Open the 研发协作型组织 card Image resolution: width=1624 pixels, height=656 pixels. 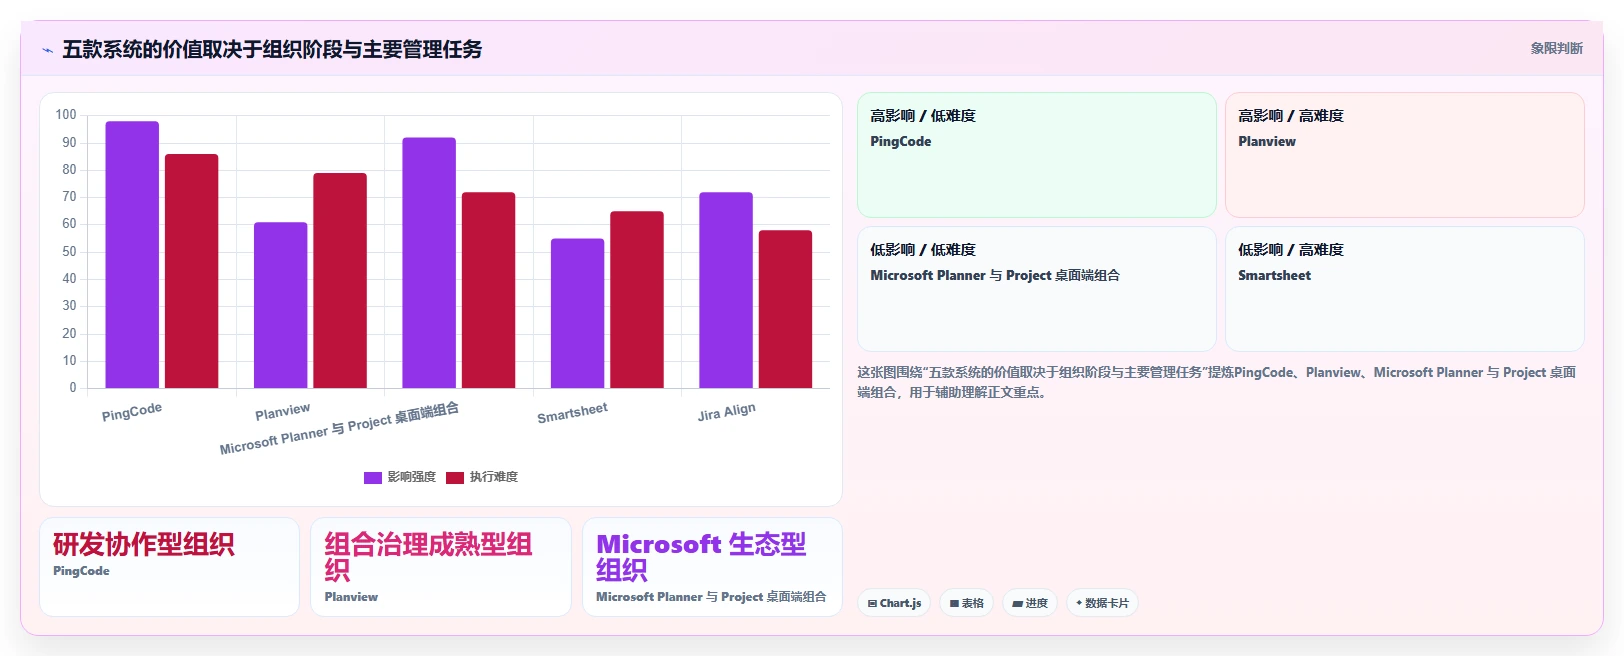(x=169, y=566)
